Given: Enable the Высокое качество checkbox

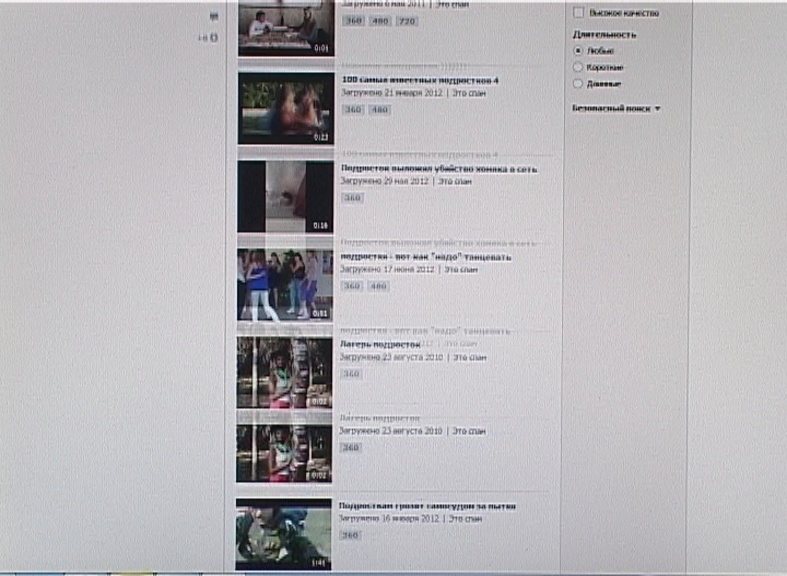Looking at the screenshot, I should 578,13.
